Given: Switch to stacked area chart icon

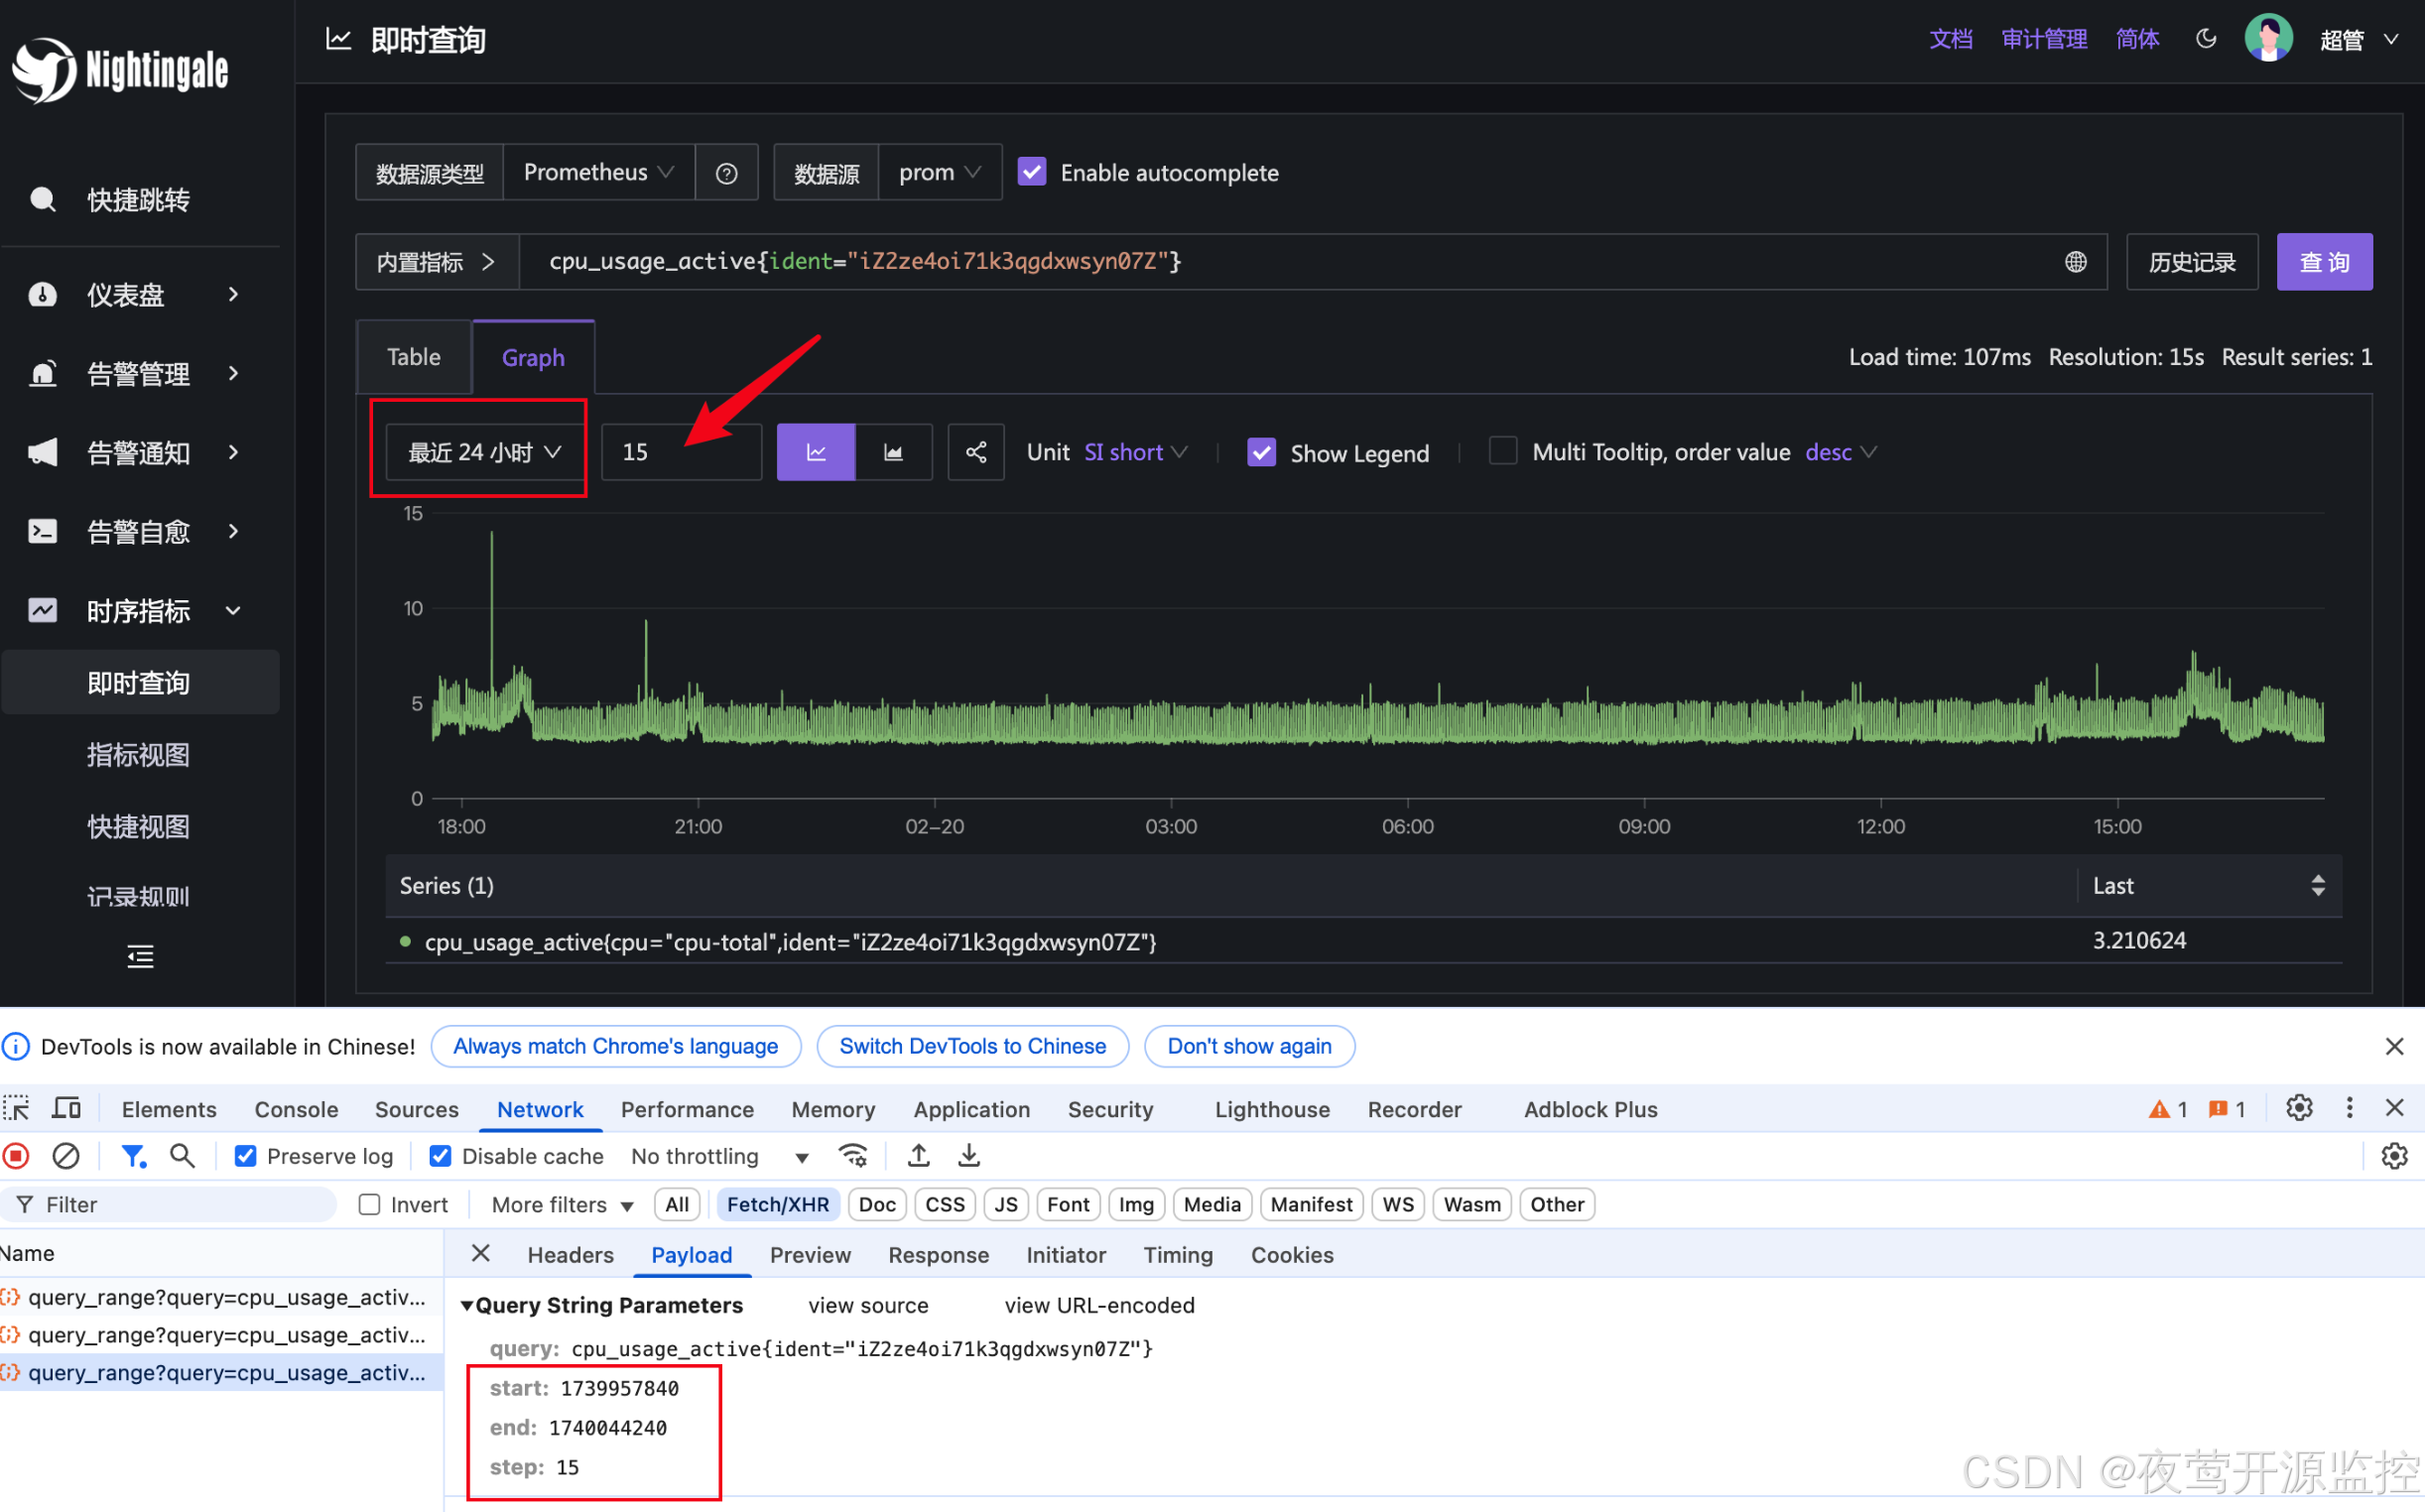Looking at the screenshot, I should coord(893,452).
